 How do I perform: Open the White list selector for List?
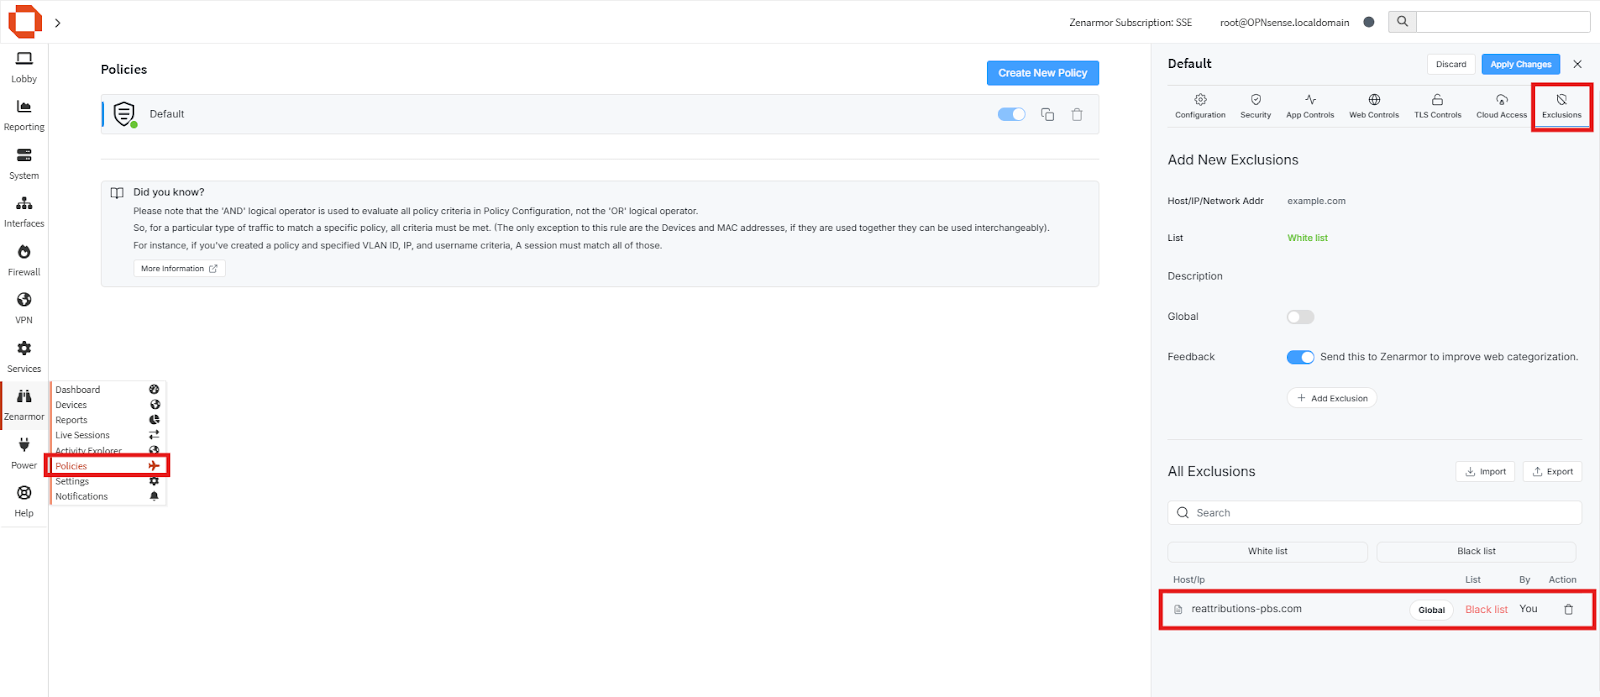(x=1307, y=238)
